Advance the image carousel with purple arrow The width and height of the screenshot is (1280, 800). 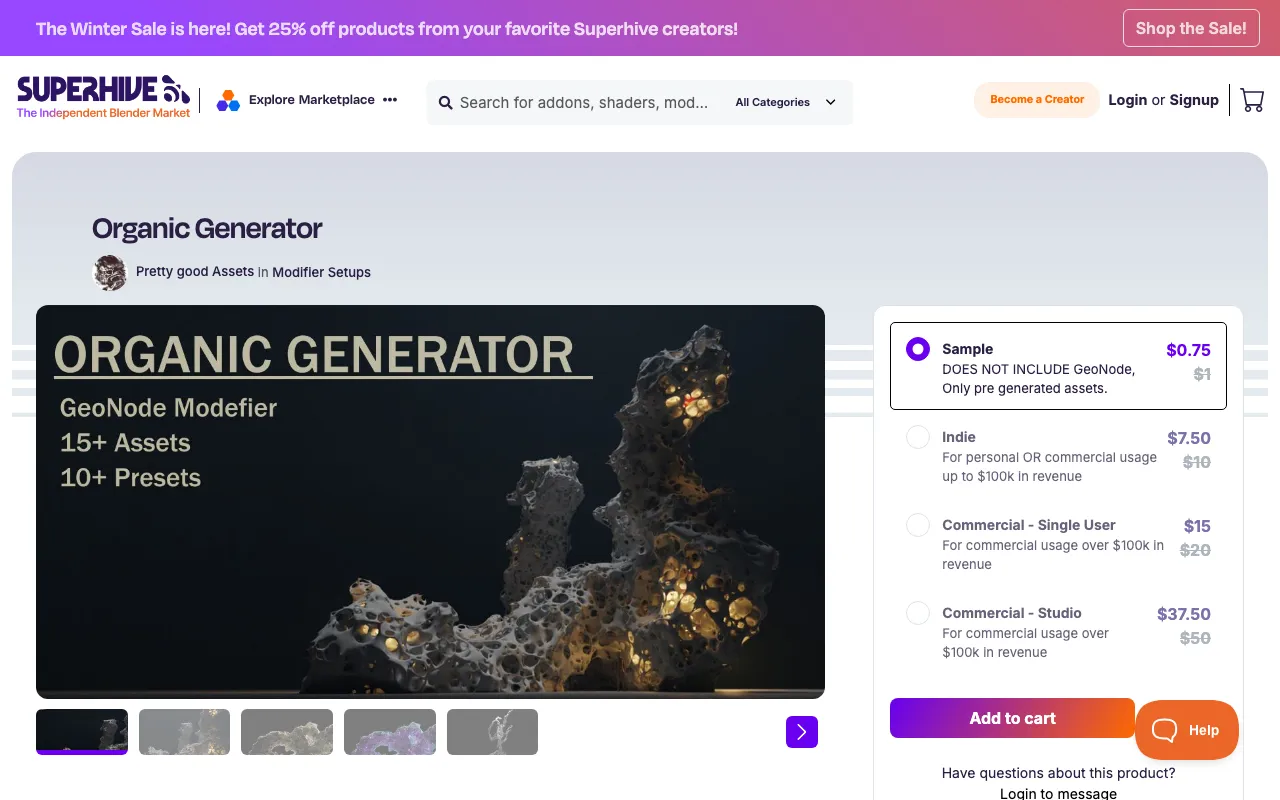801,732
